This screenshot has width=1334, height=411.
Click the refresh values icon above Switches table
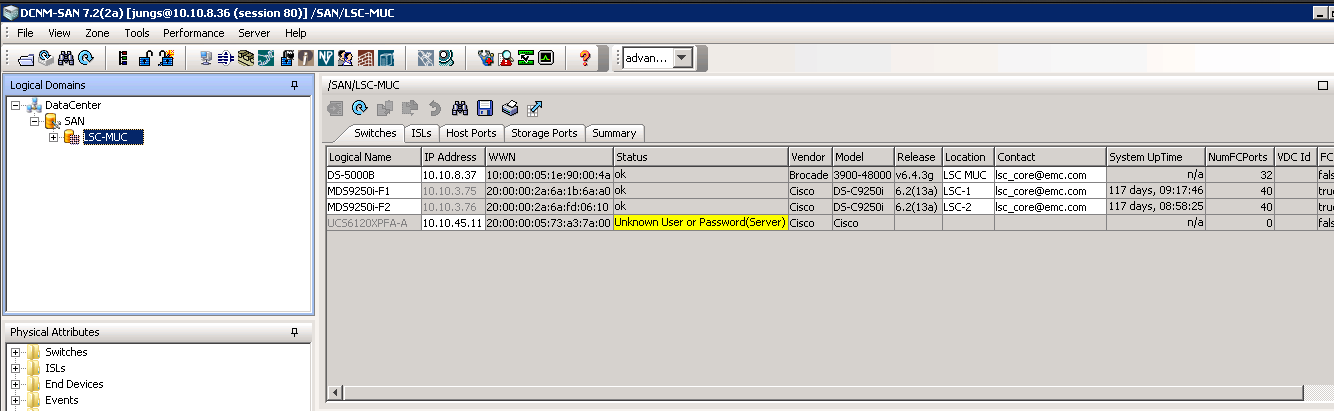coord(360,108)
